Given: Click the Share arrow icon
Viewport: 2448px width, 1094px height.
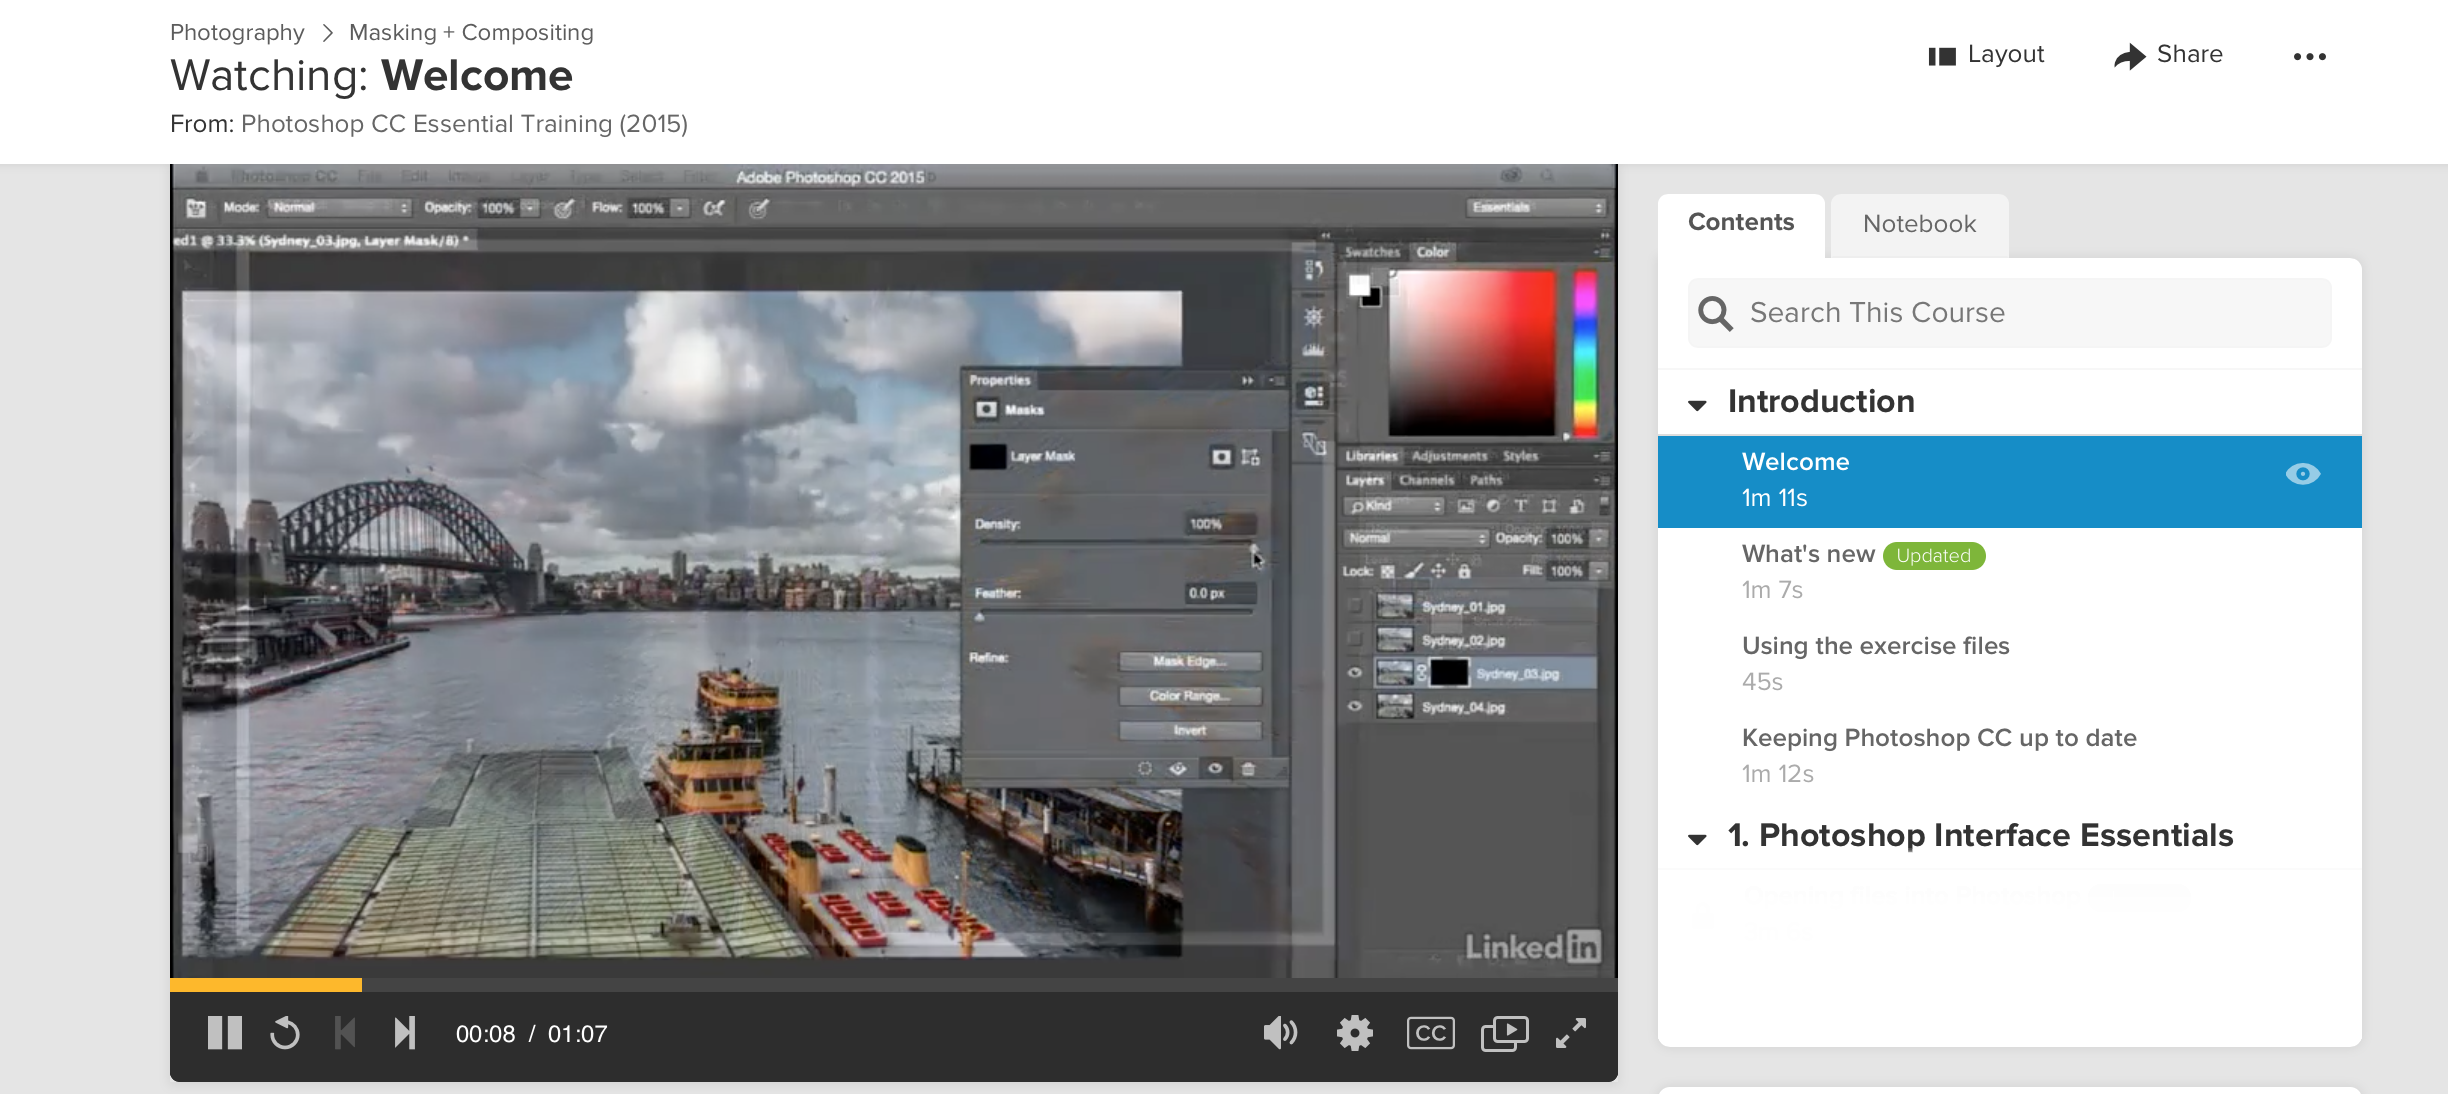Looking at the screenshot, I should [2129, 56].
